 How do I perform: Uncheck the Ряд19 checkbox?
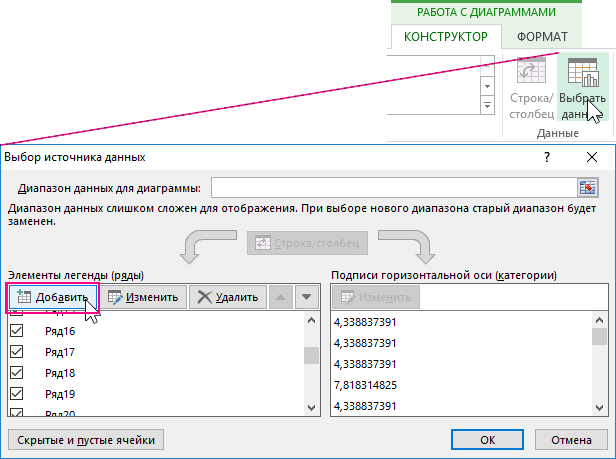(x=17, y=394)
